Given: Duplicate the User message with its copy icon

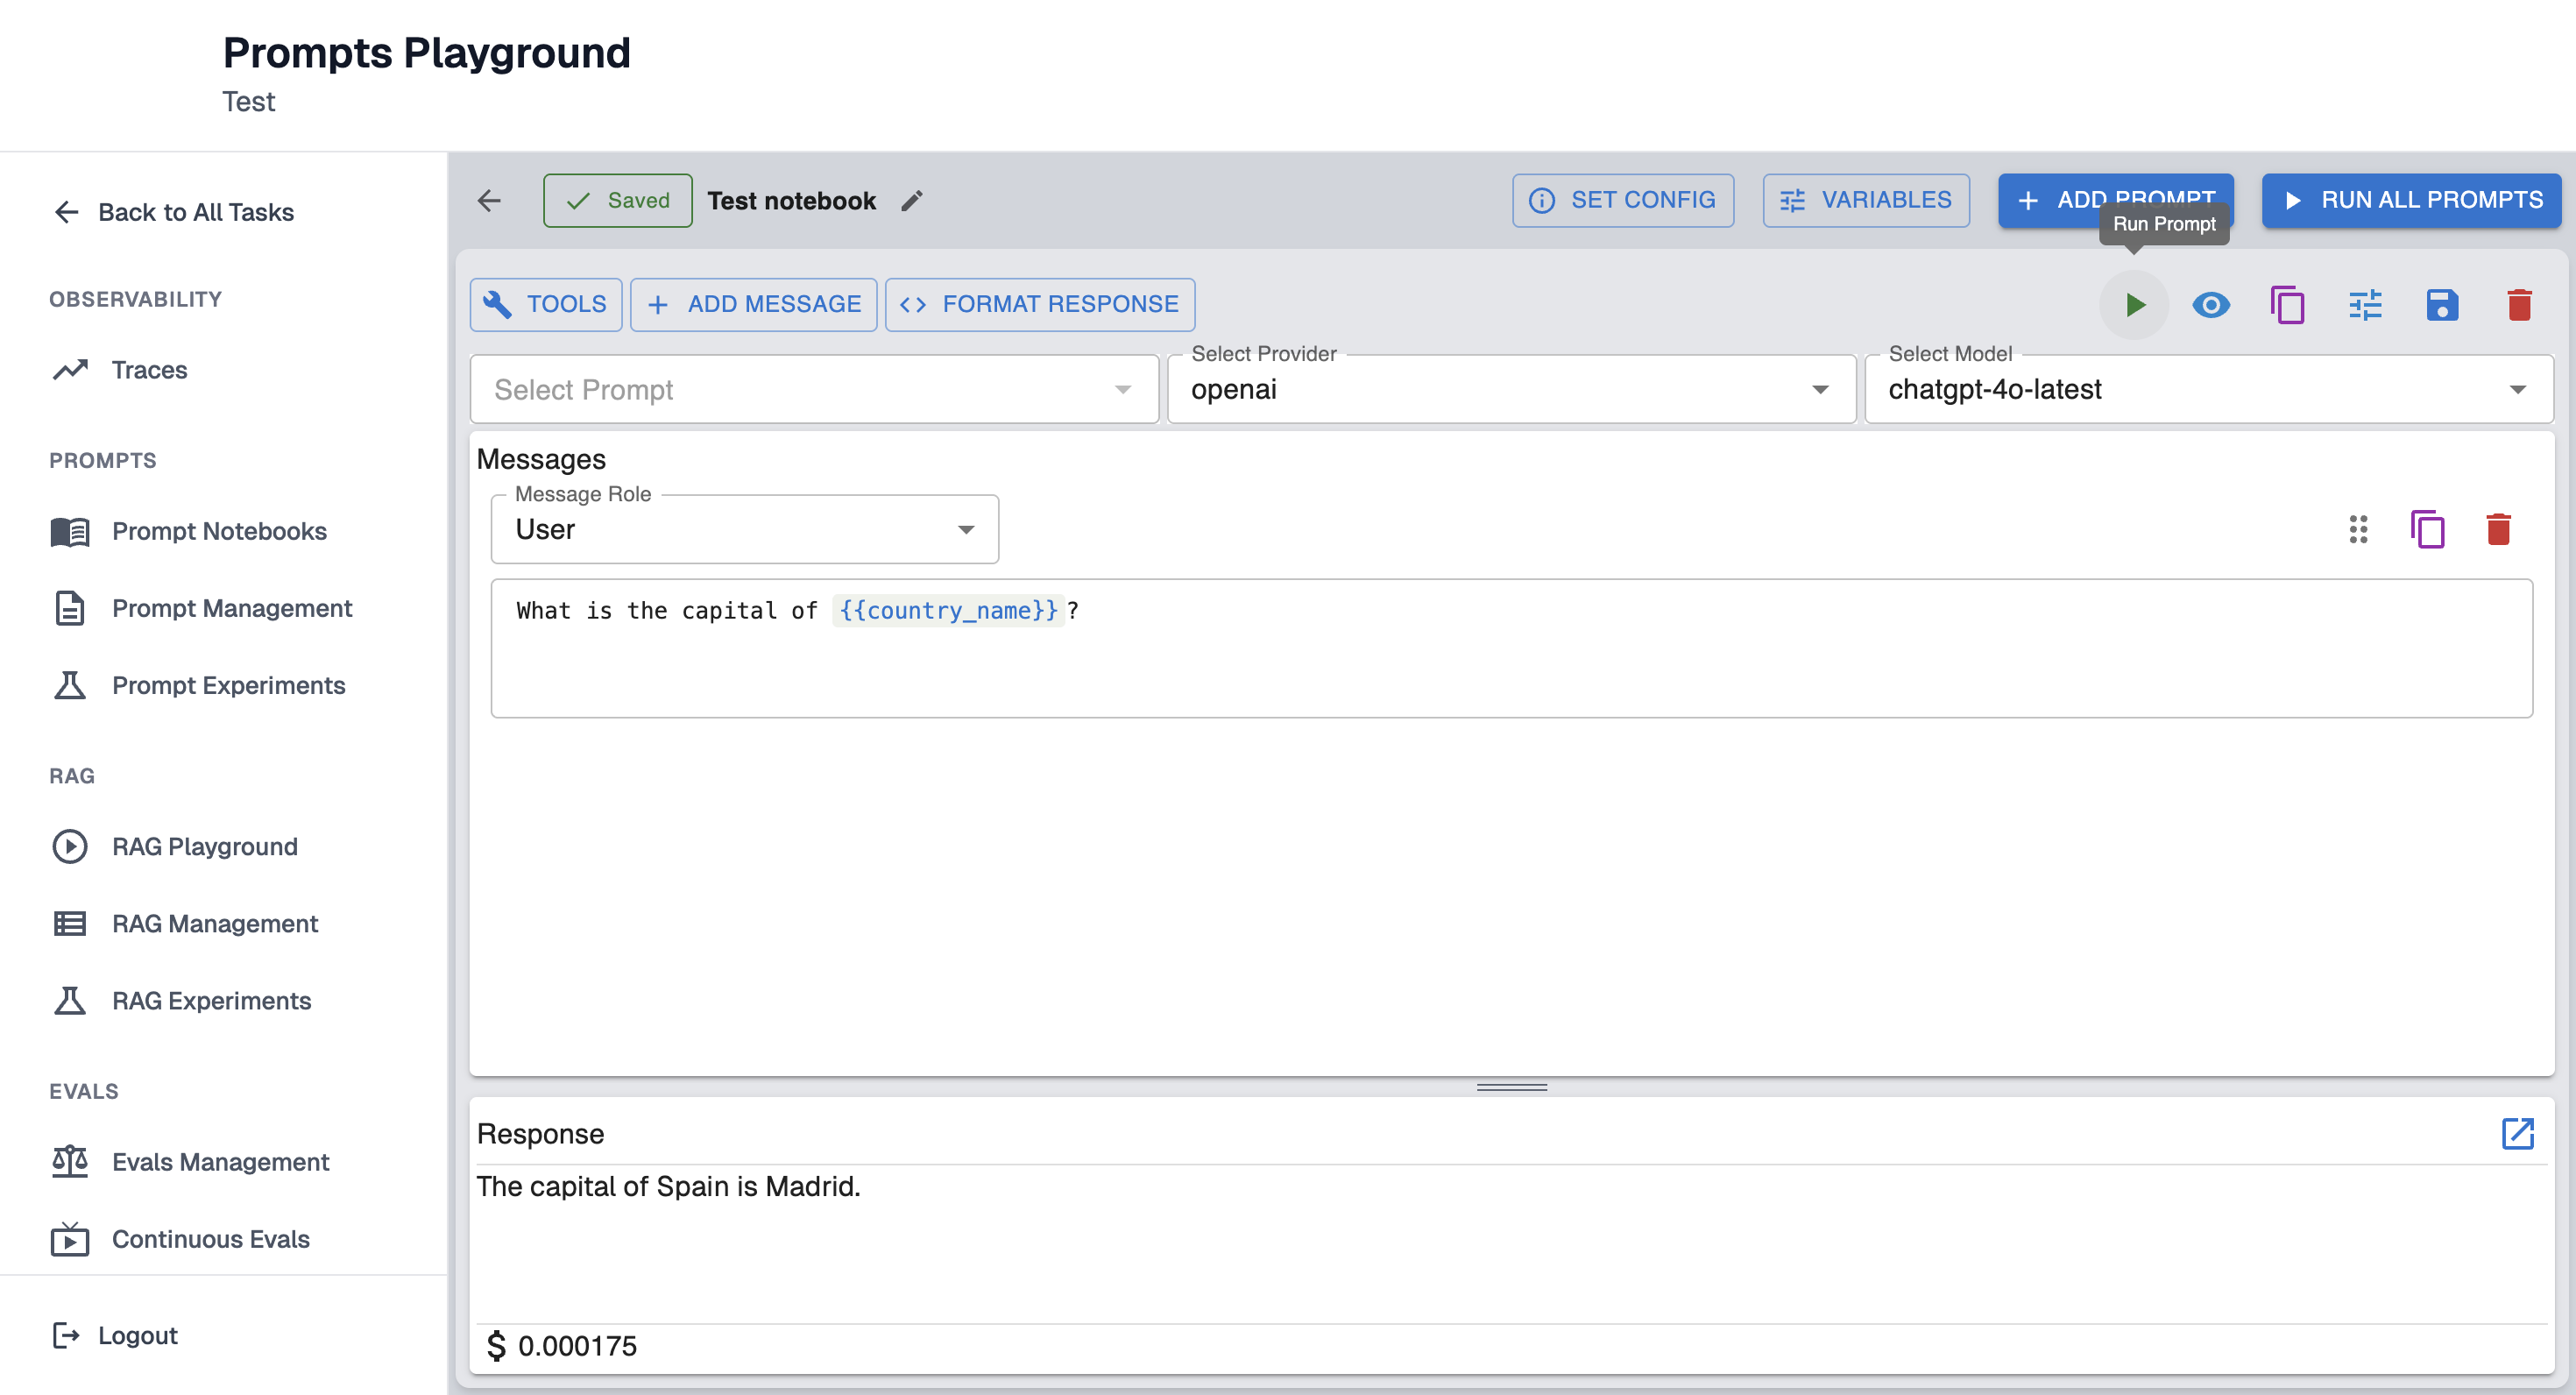Looking at the screenshot, I should pos(2426,529).
